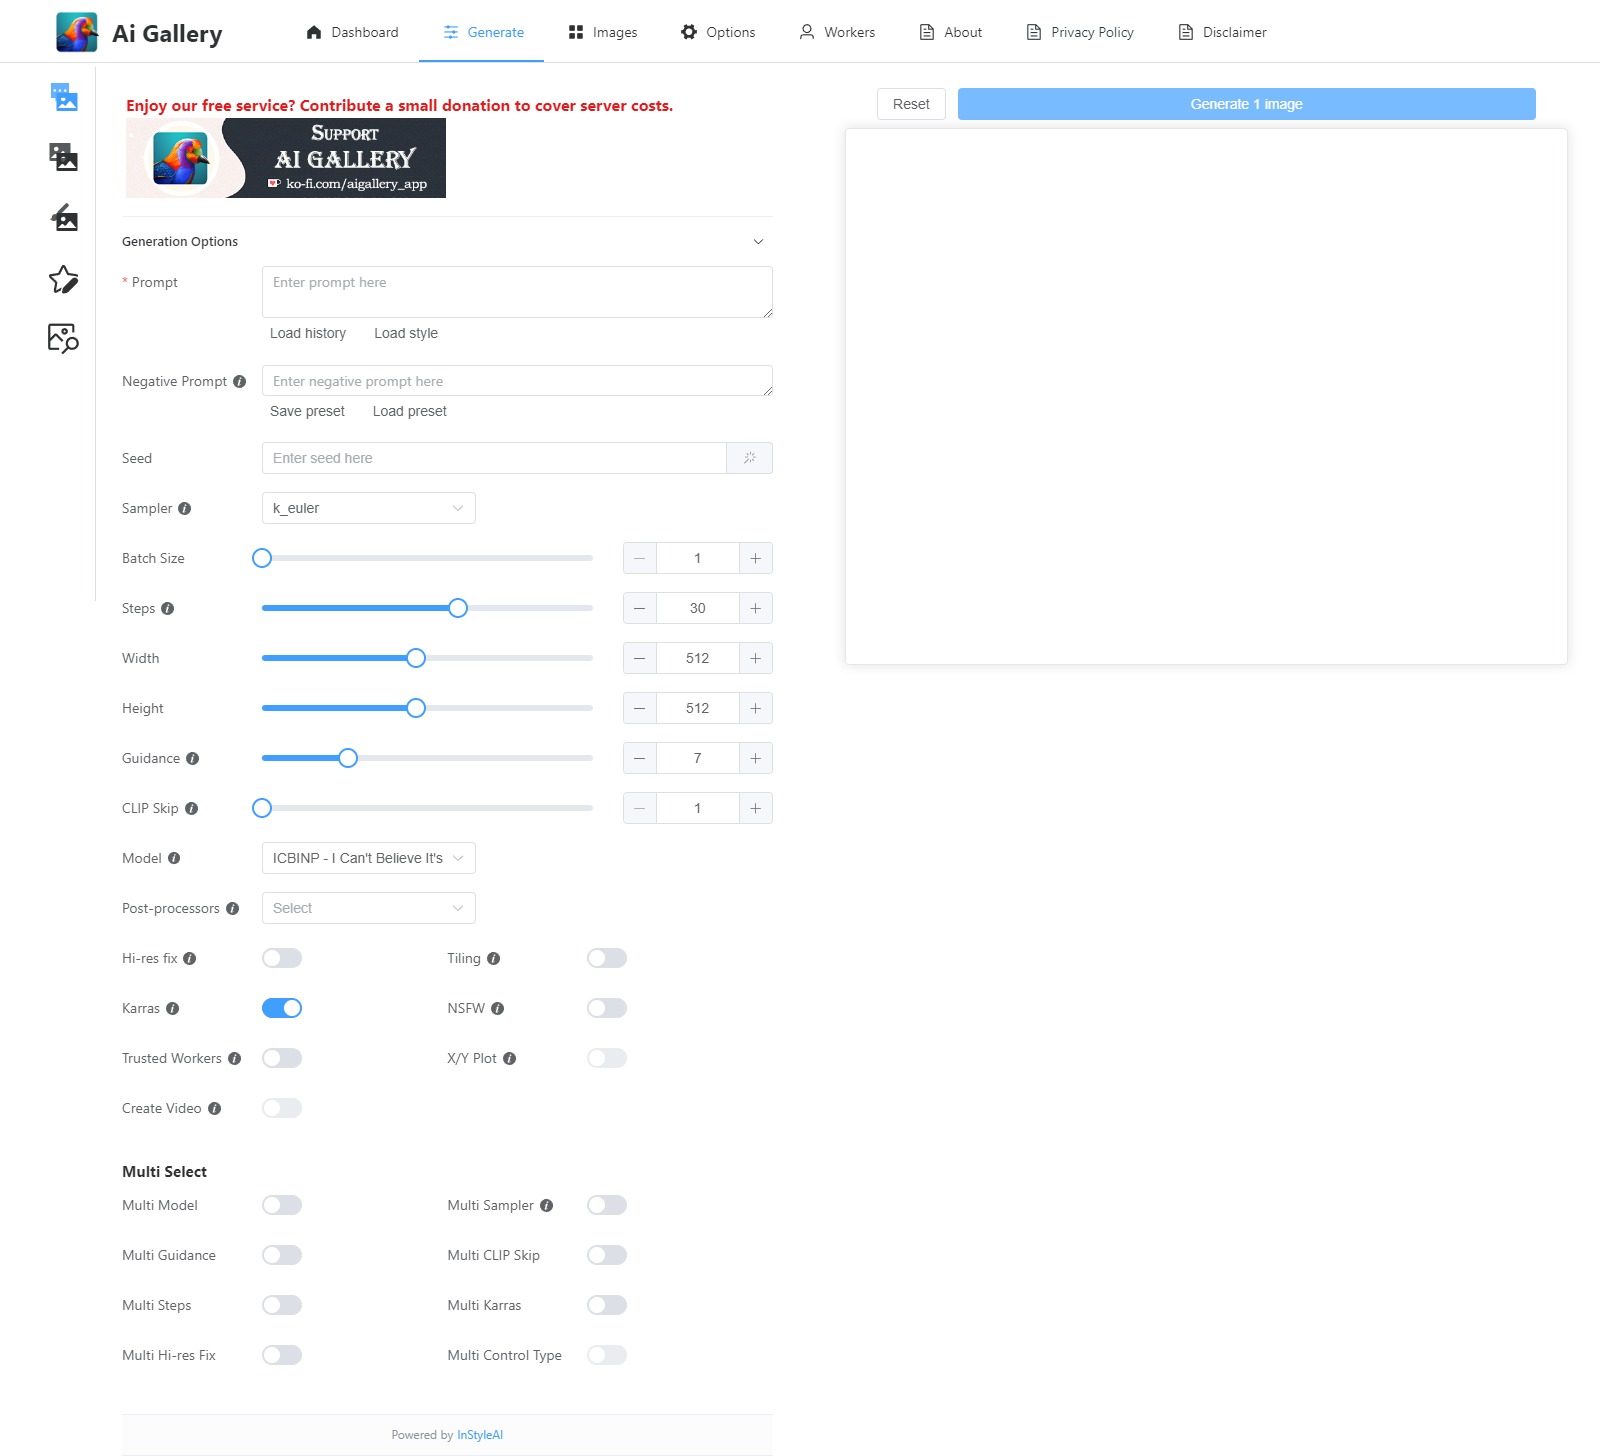
Task: Open the About tab
Action: click(x=951, y=32)
